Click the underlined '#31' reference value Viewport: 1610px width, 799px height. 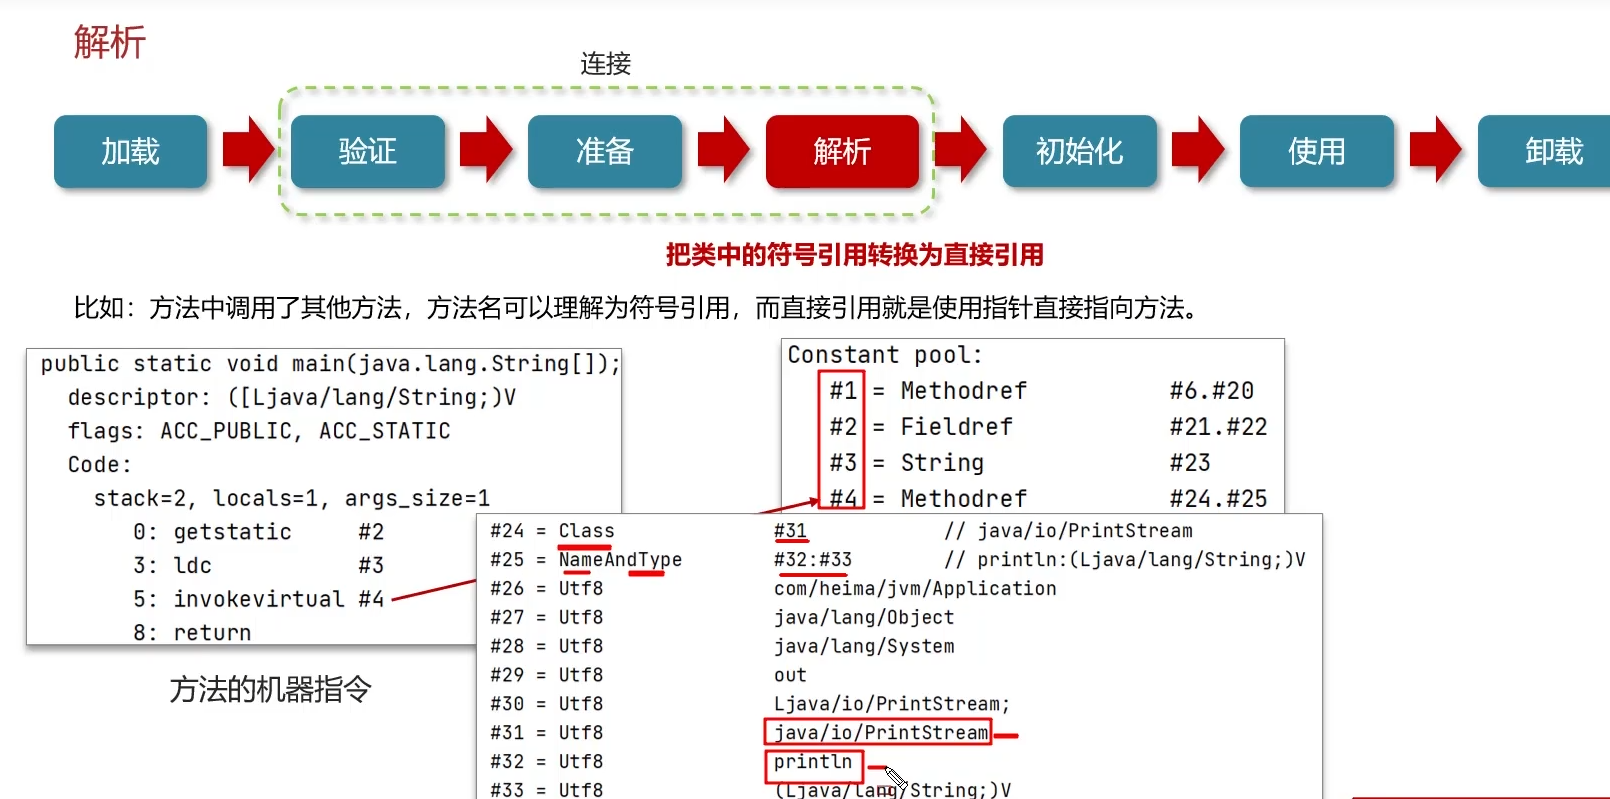[x=790, y=531]
